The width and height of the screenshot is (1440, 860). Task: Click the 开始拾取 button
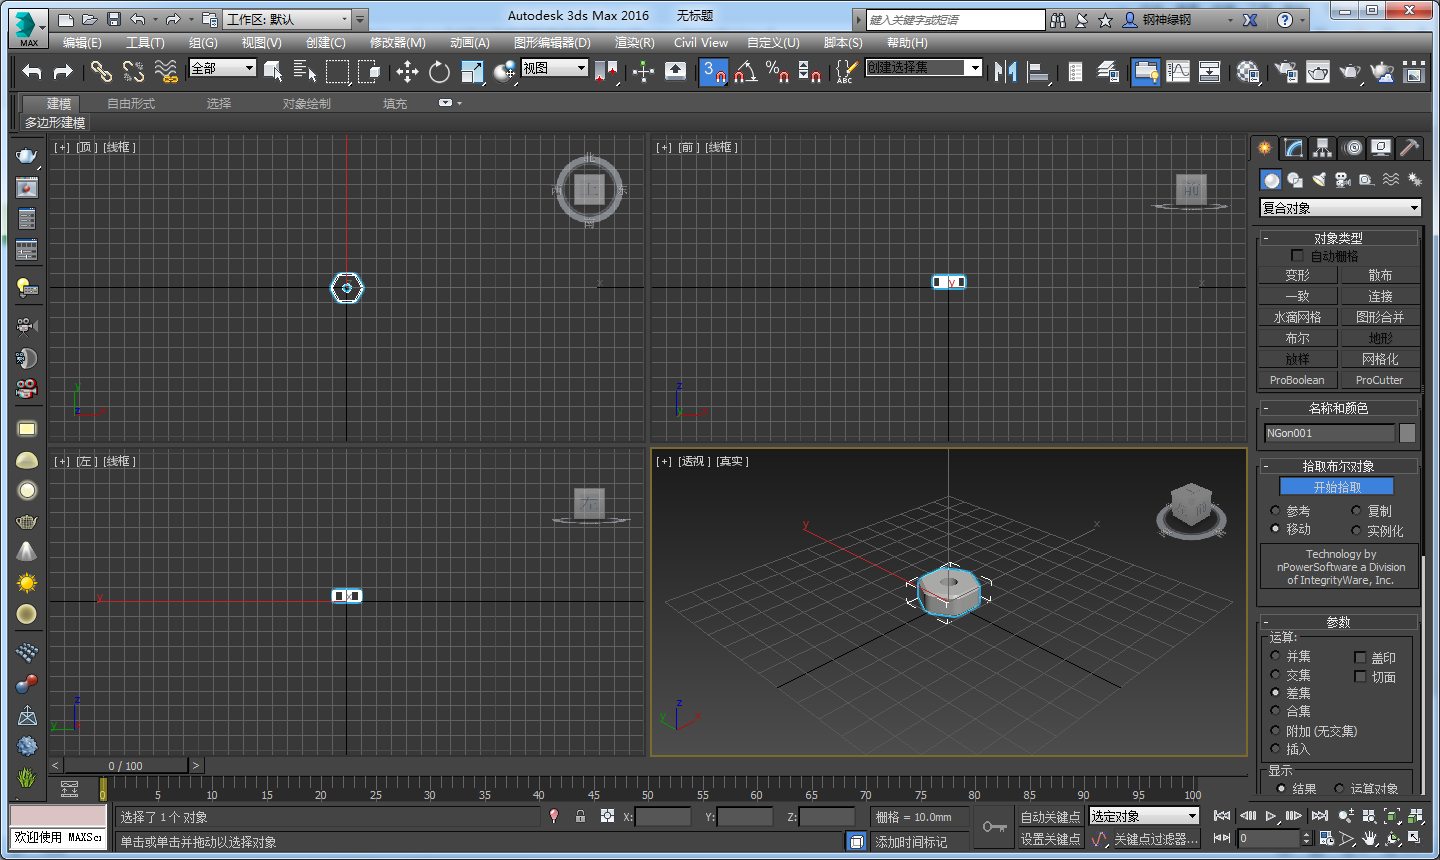click(x=1337, y=487)
